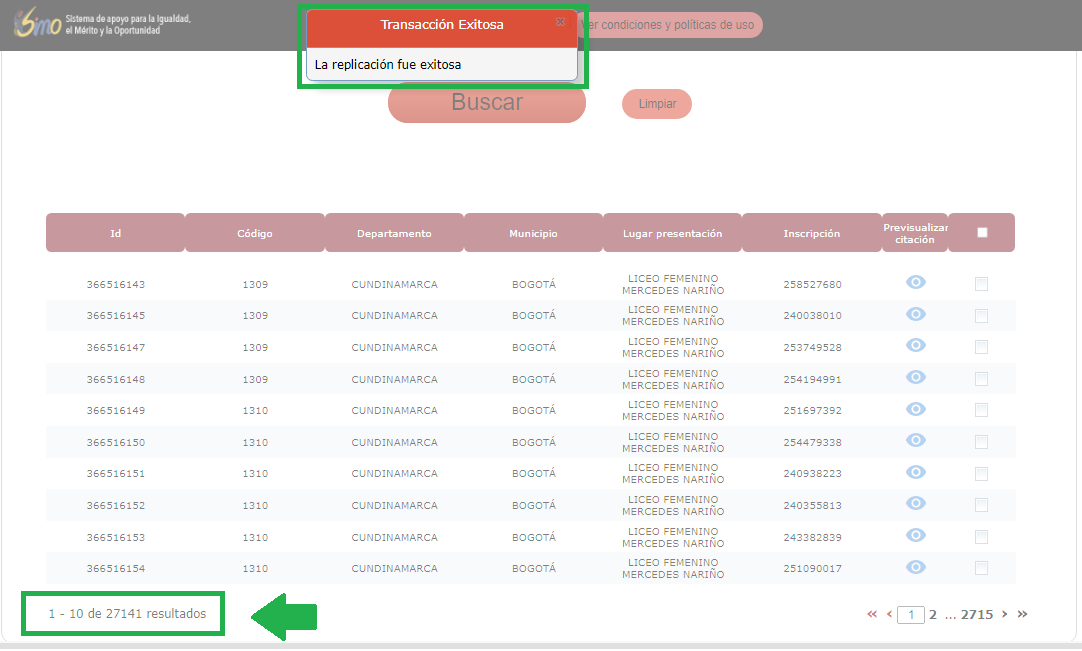Image resolution: width=1082 pixels, height=651 pixels.
Task: Toggle select-all checkbox in table header
Action: click(982, 233)
